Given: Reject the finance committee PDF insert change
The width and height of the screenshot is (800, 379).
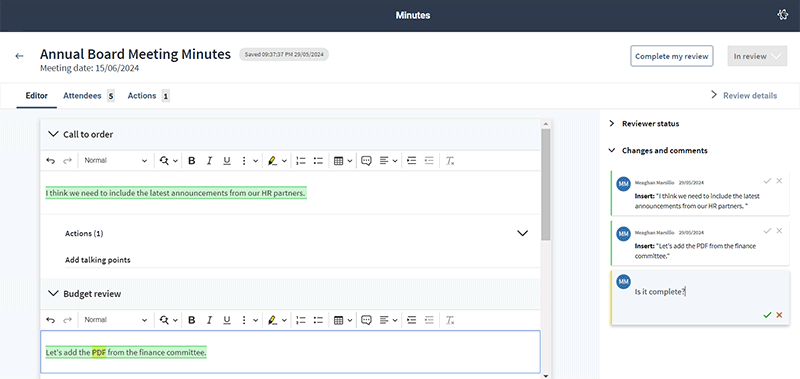Looking at the screenshot, I should point(779,231).
